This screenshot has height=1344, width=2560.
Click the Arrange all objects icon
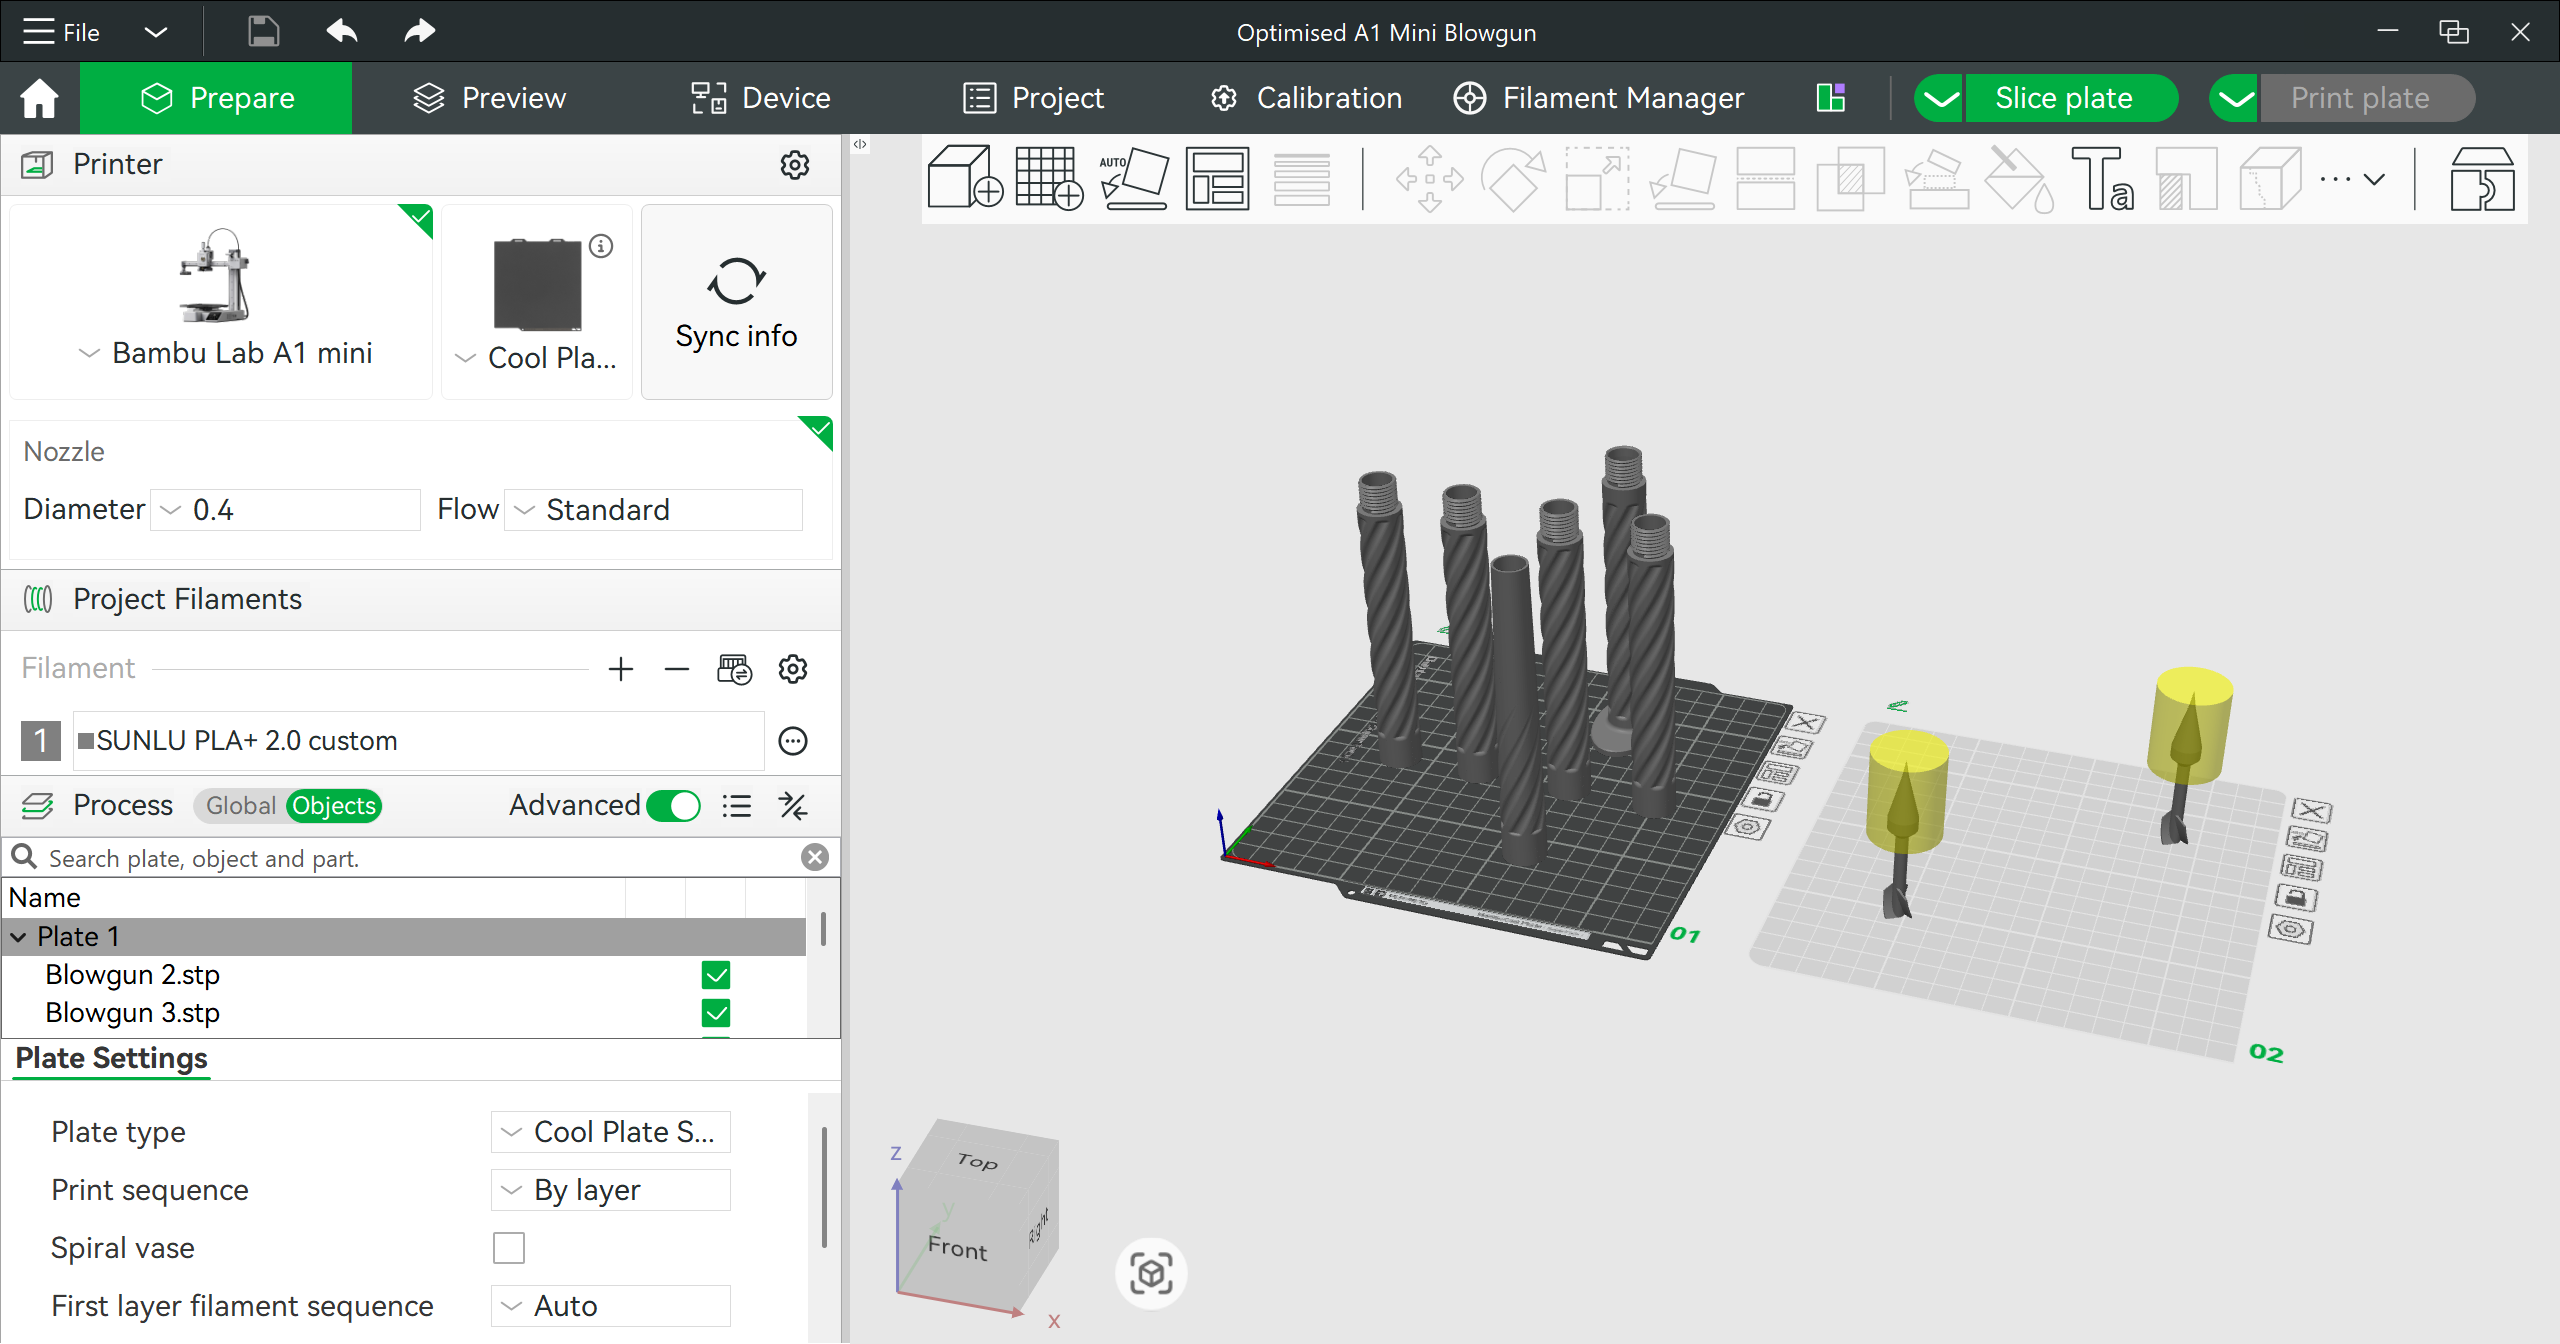click(x=1217, y=179)
